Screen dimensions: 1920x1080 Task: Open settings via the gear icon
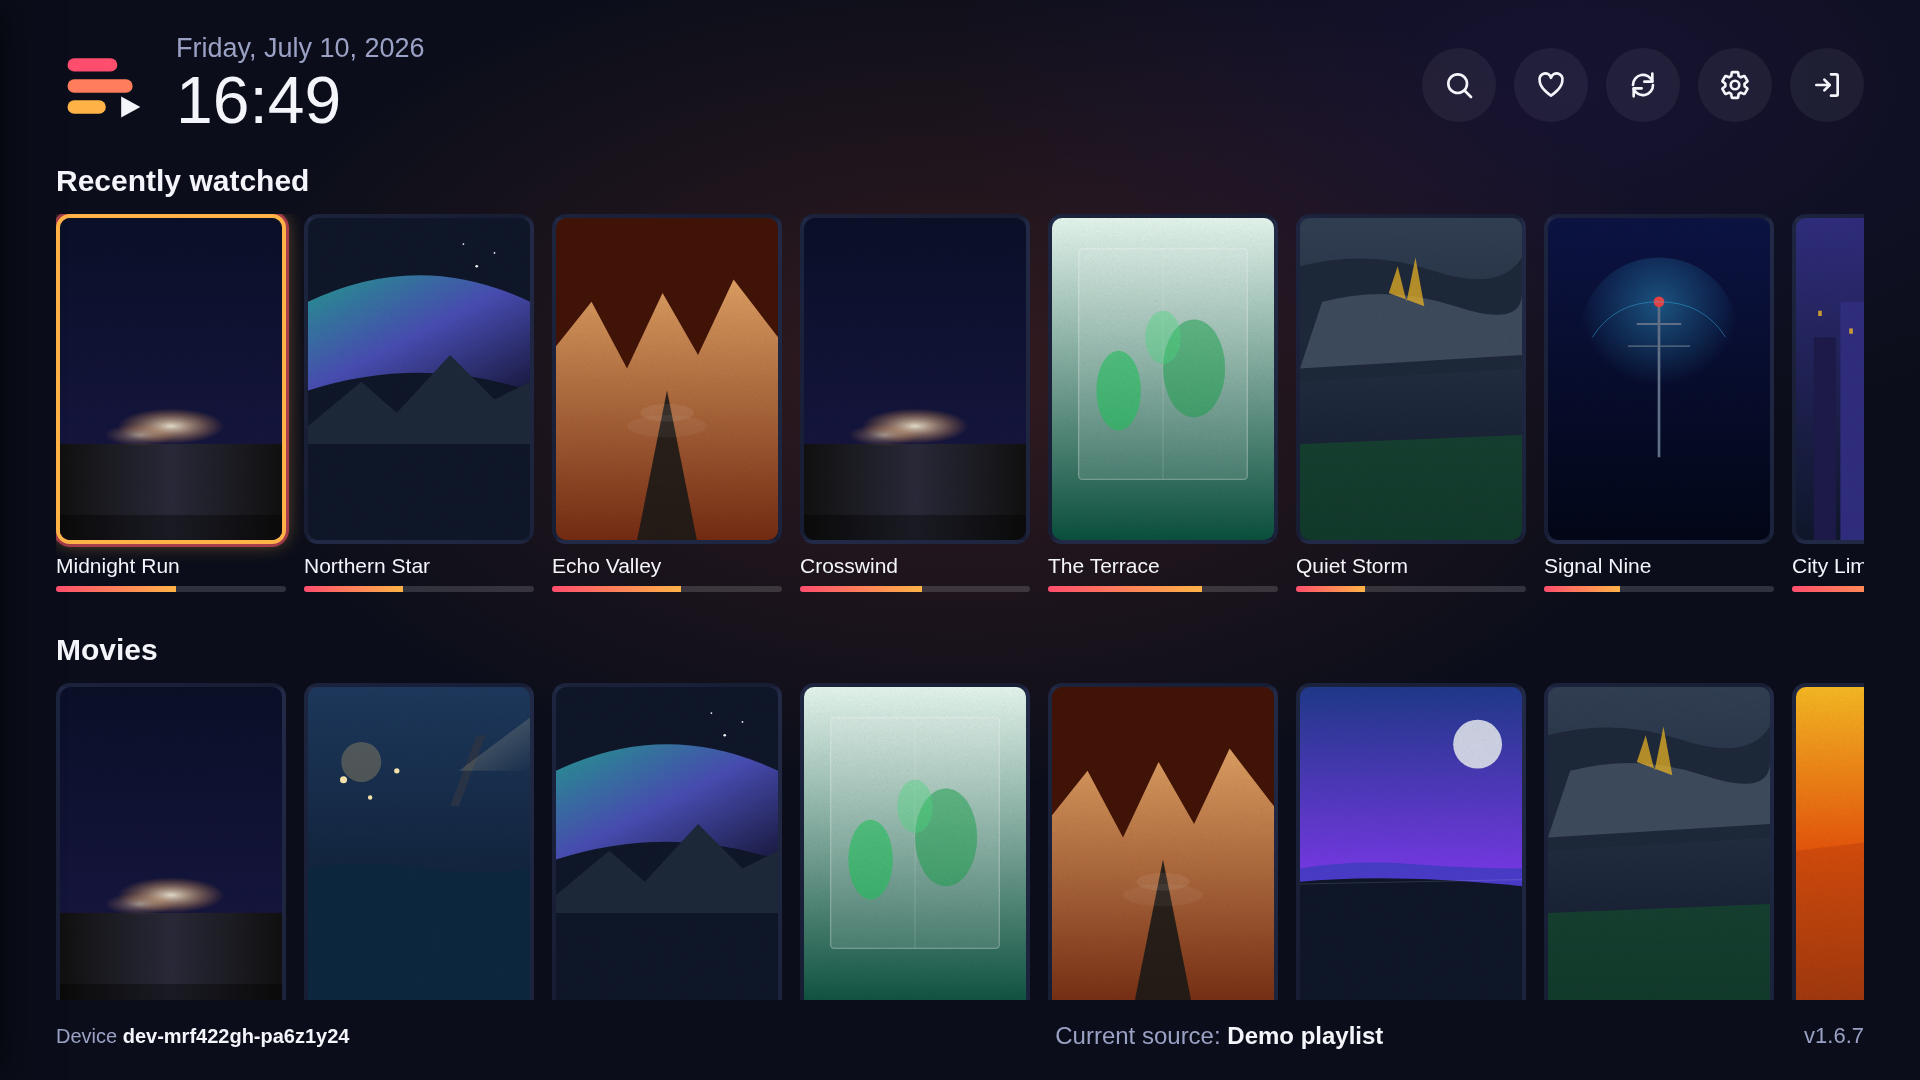tap(1735, 85)
